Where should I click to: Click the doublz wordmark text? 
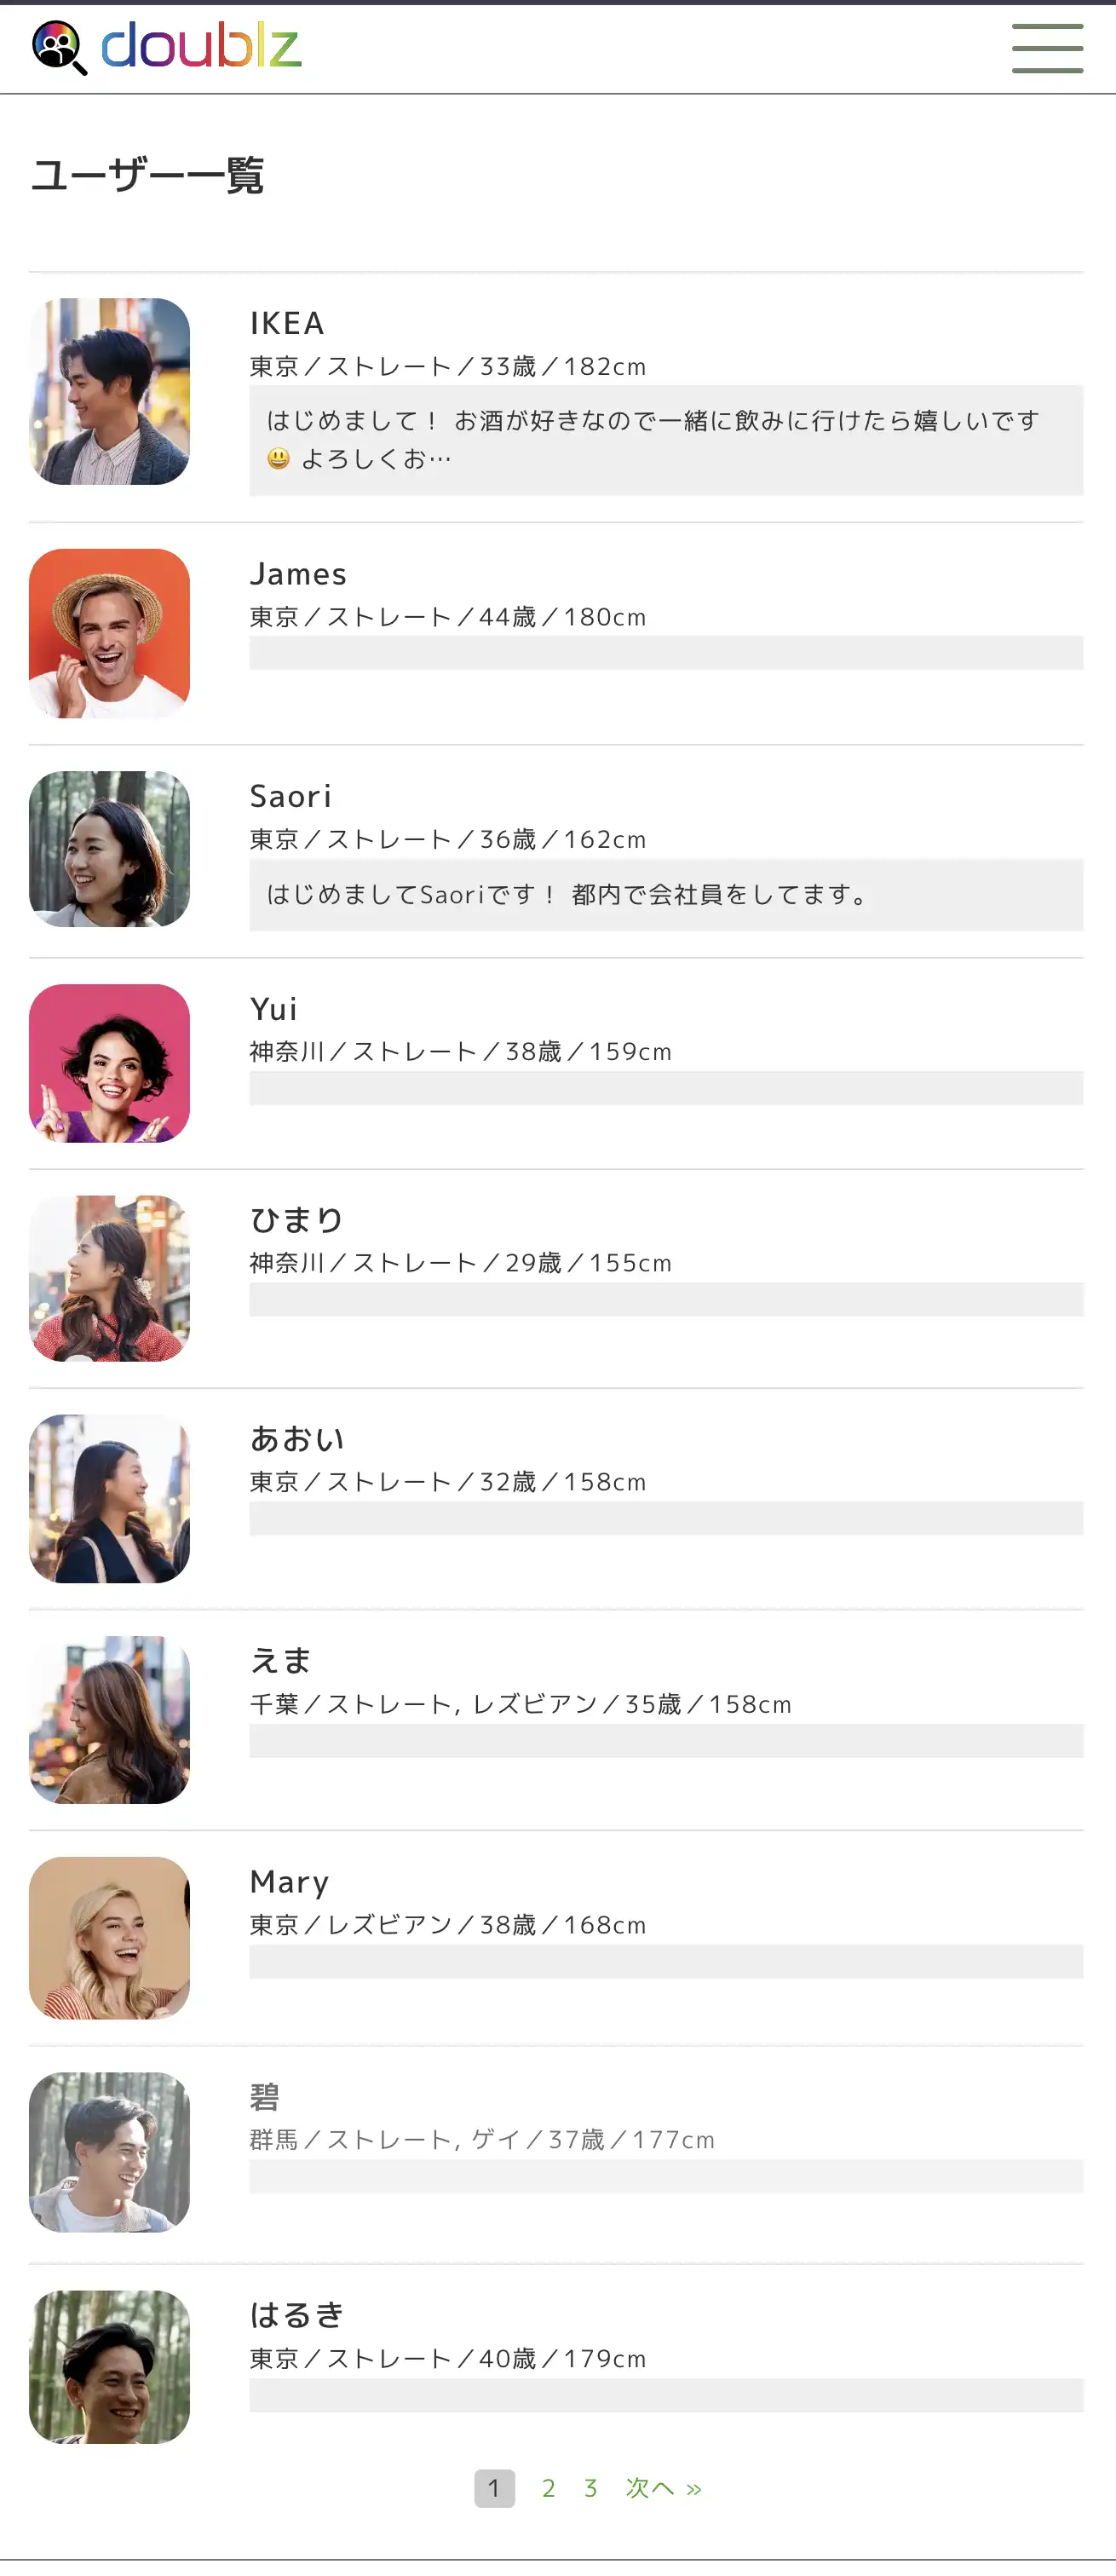pos(201,46)
